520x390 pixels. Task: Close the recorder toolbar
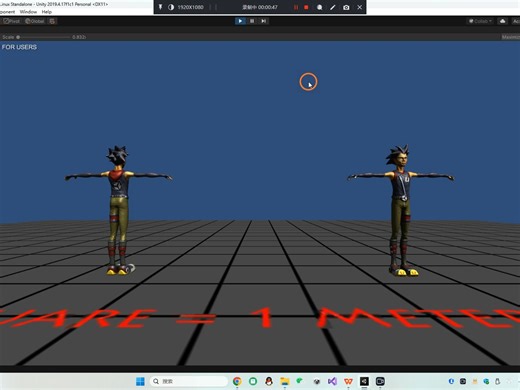pyautogui.click(x=360, y=7)
